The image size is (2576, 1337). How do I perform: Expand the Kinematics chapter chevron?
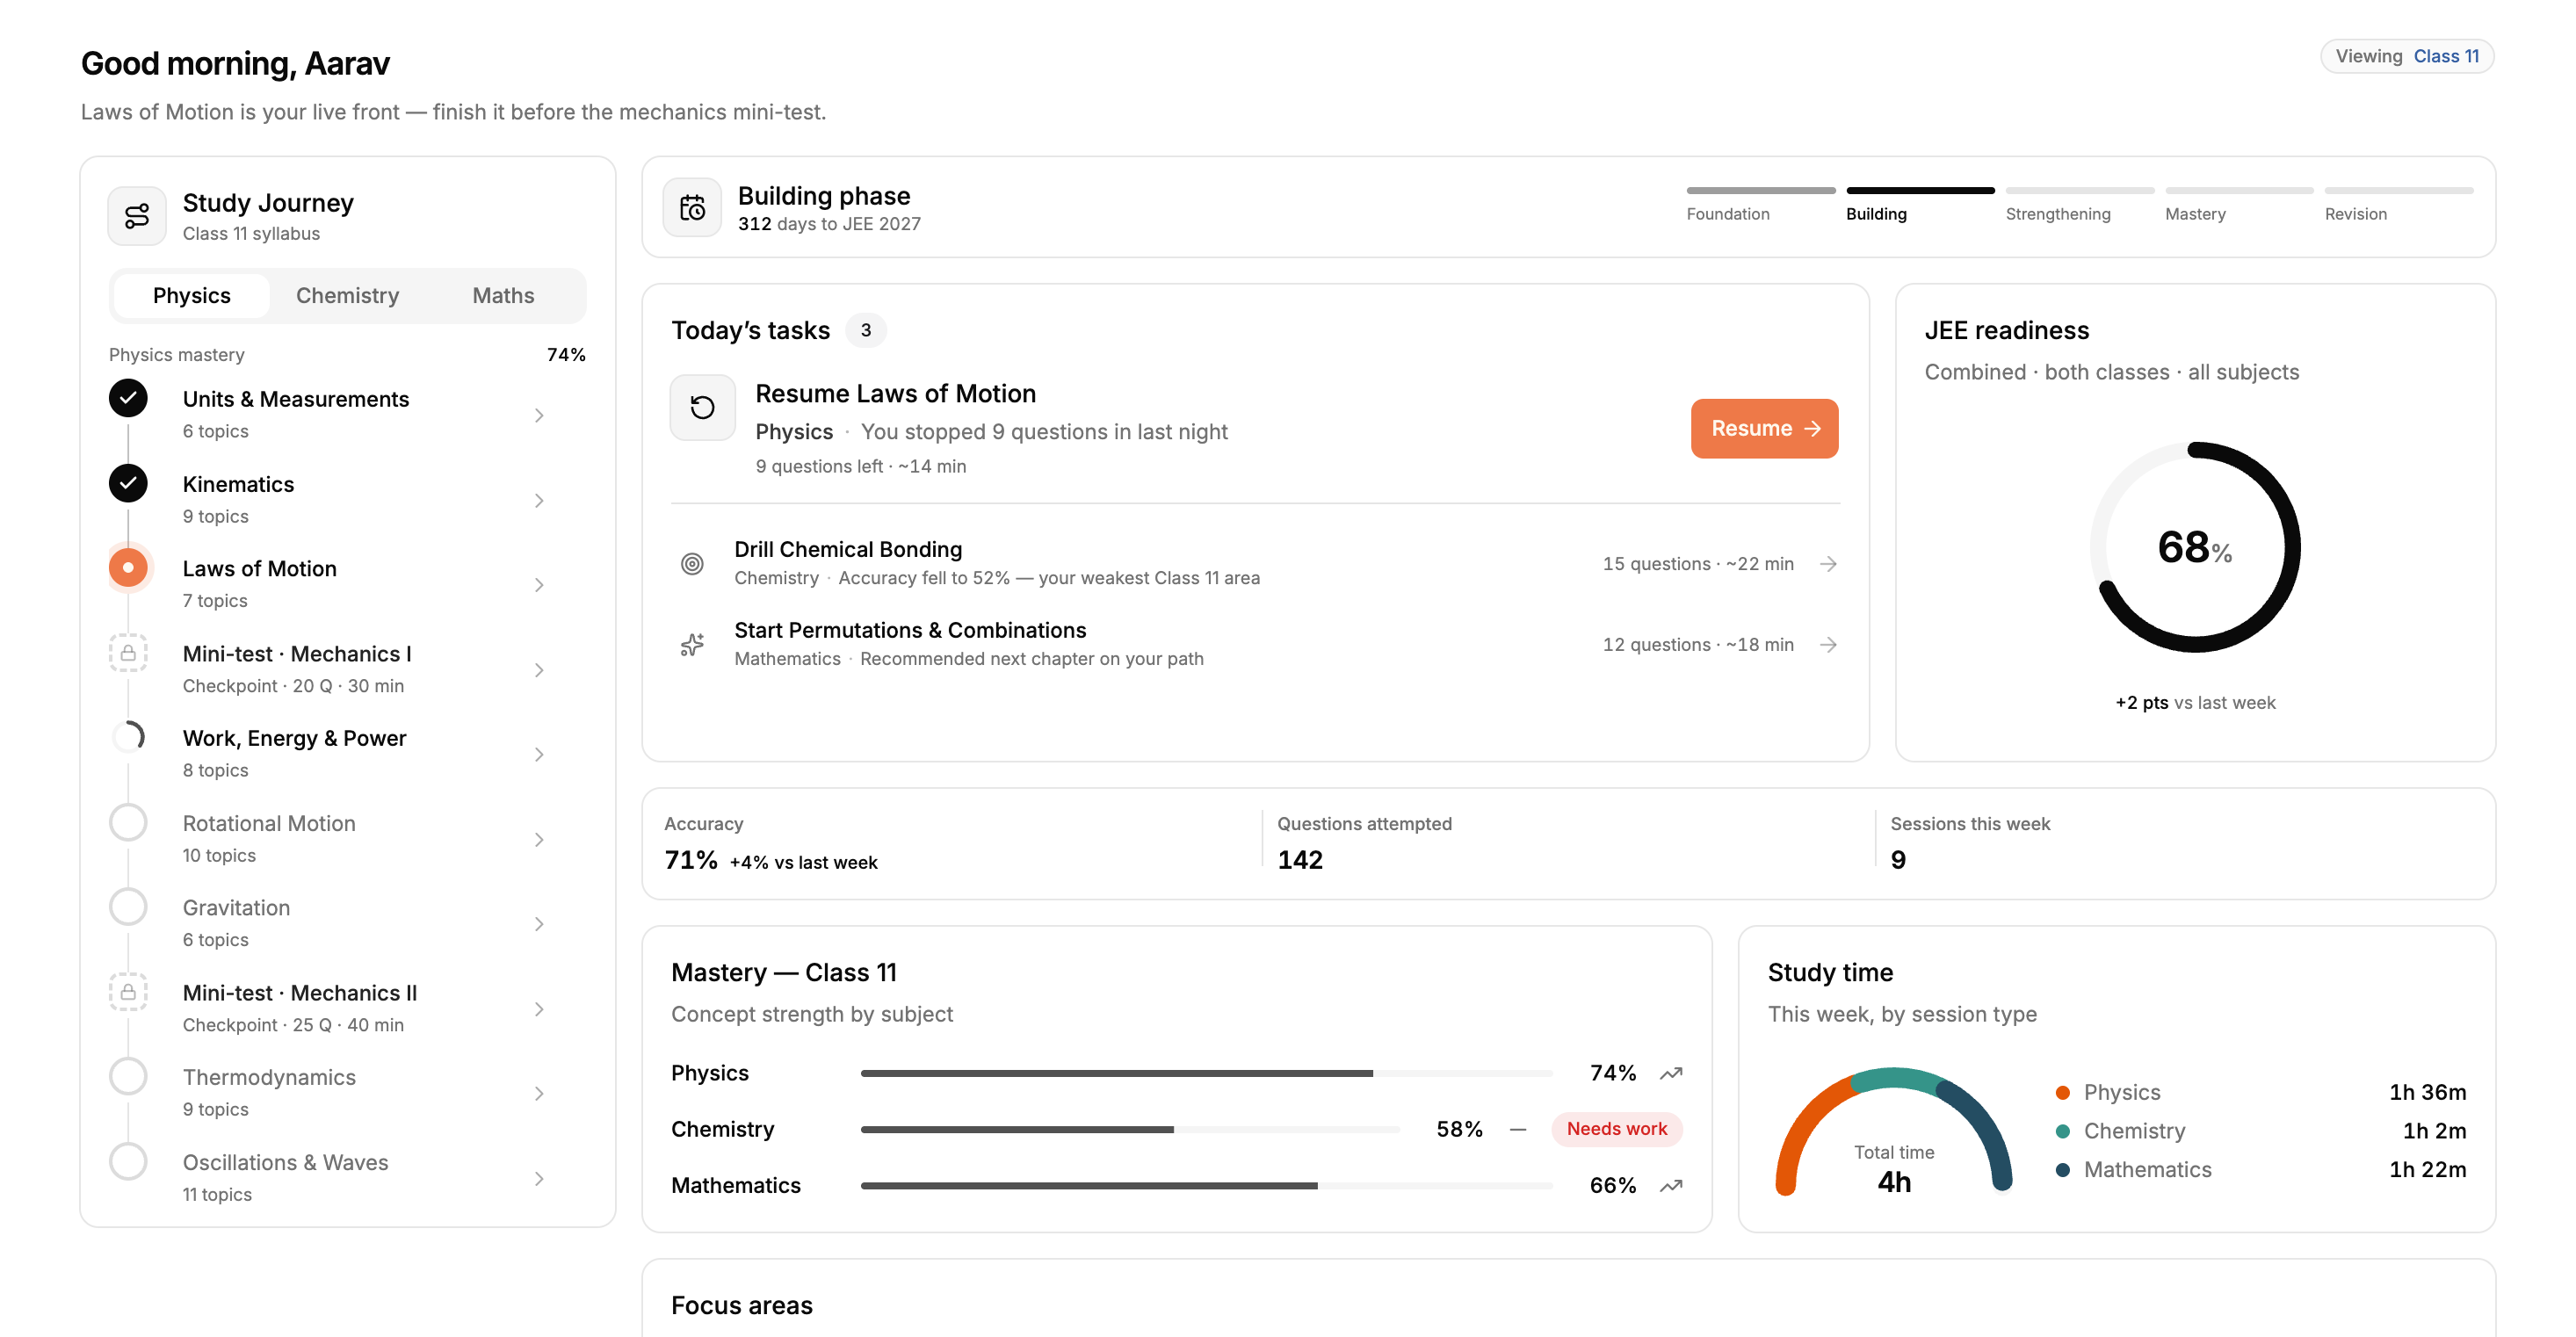[539, 500]
